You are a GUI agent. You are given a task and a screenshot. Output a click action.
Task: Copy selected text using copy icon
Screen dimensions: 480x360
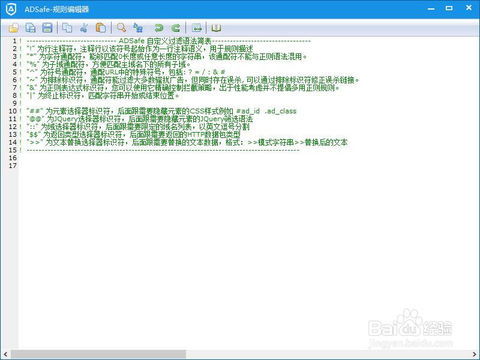[x=67, y=28]
